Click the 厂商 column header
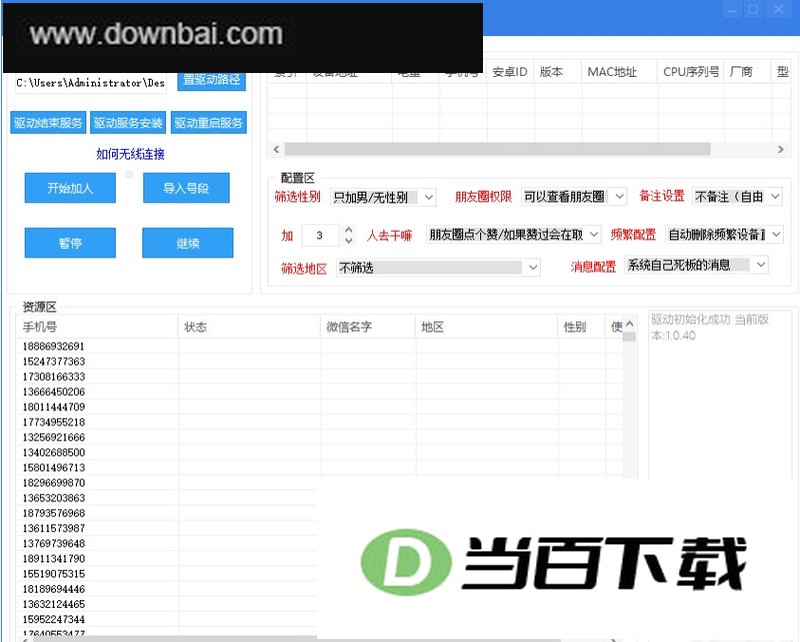800x642 pixels. click(x=747, y=72)
